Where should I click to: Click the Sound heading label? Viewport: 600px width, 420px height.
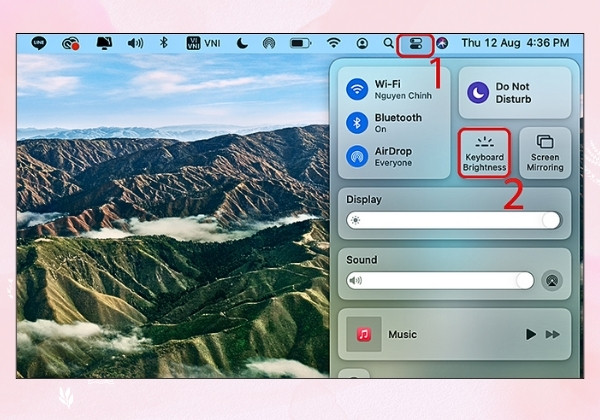tap(362, 260)
